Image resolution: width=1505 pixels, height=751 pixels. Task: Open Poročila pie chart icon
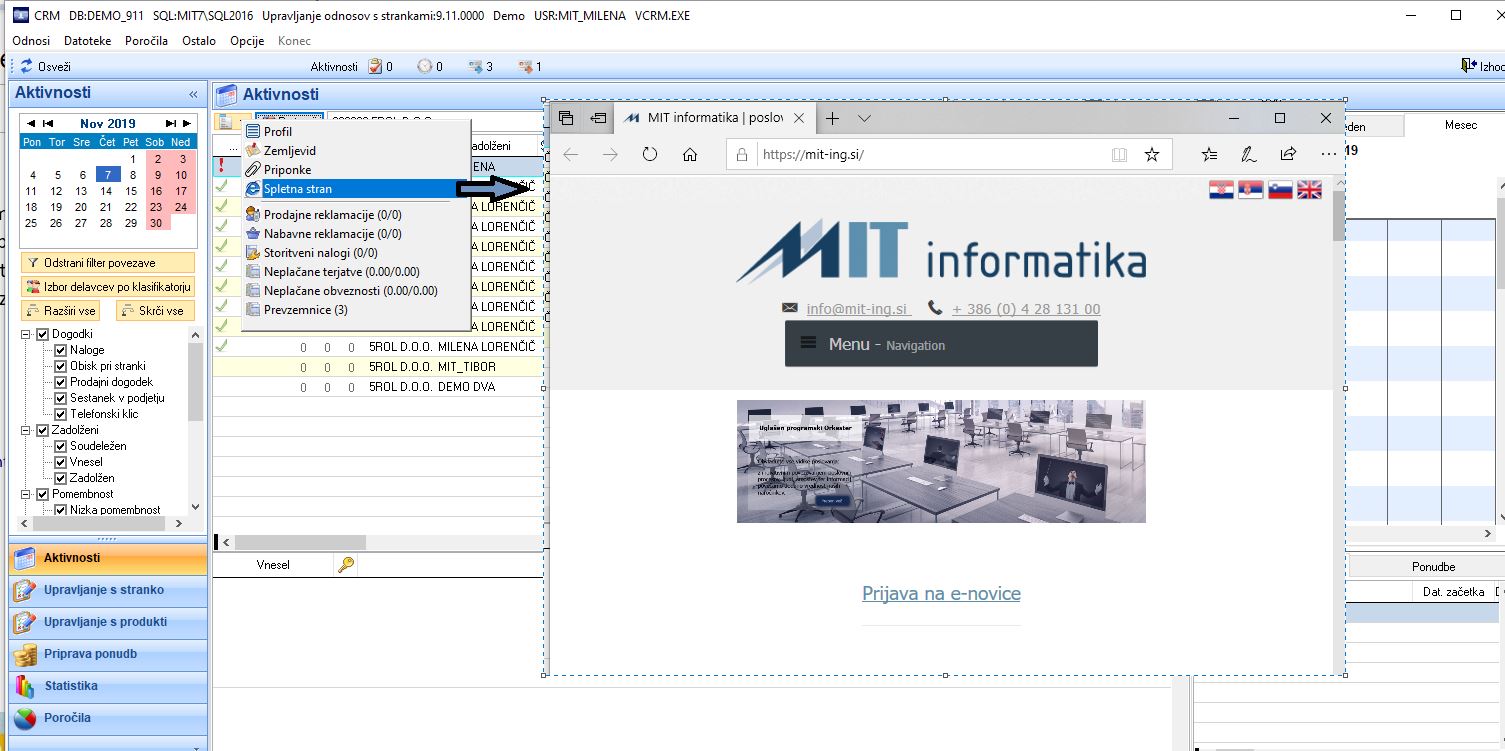(x=26, y=718)
